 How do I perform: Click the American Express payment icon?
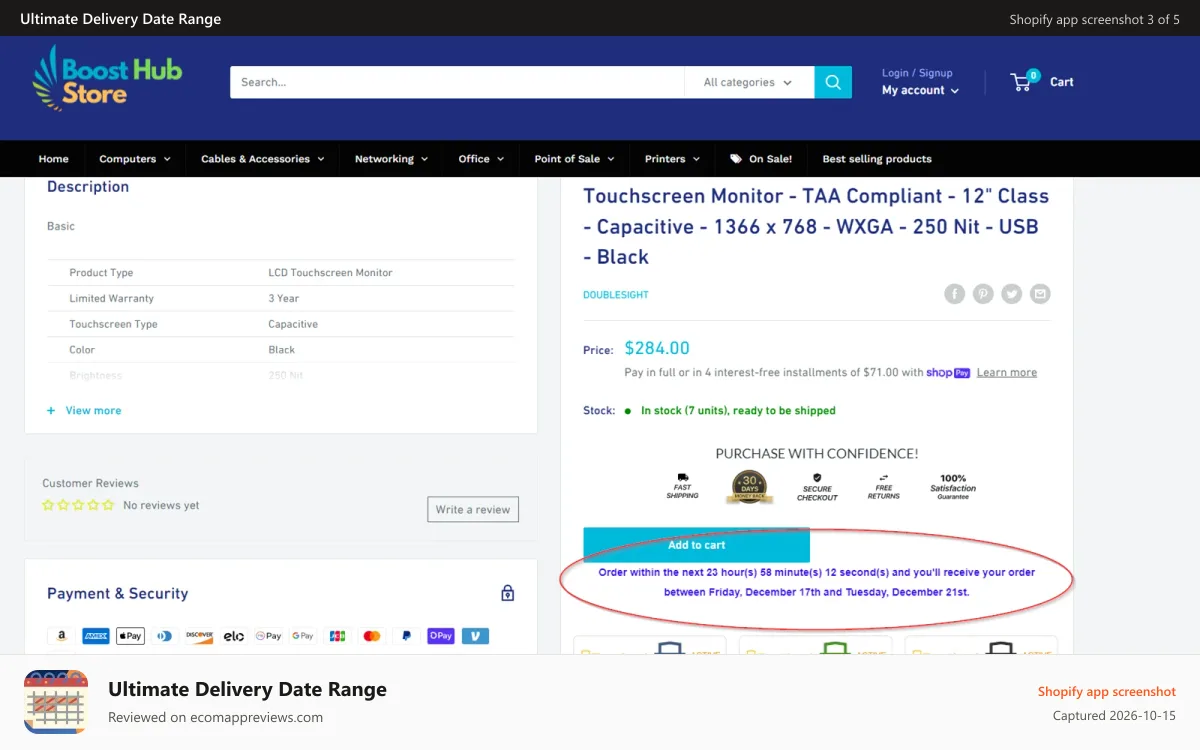tap(95, 636)
